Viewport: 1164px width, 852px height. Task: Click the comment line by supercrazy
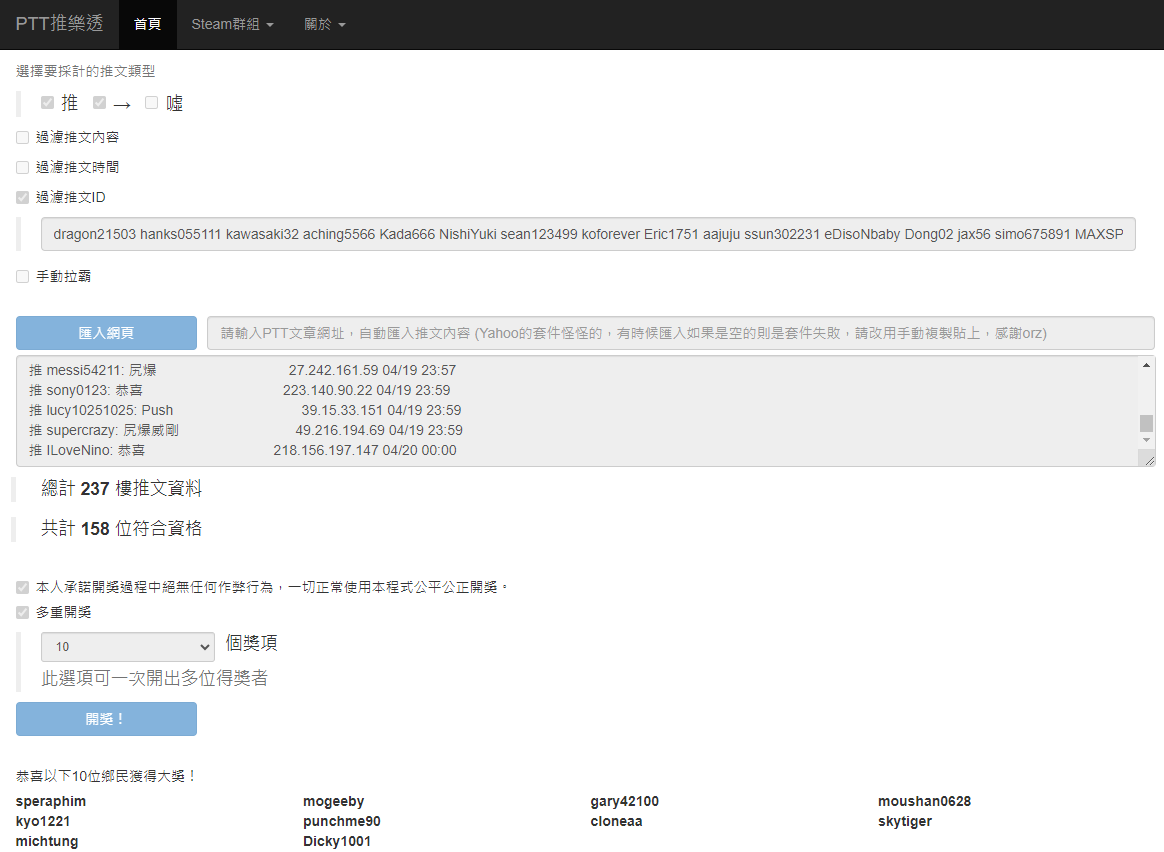246,430
